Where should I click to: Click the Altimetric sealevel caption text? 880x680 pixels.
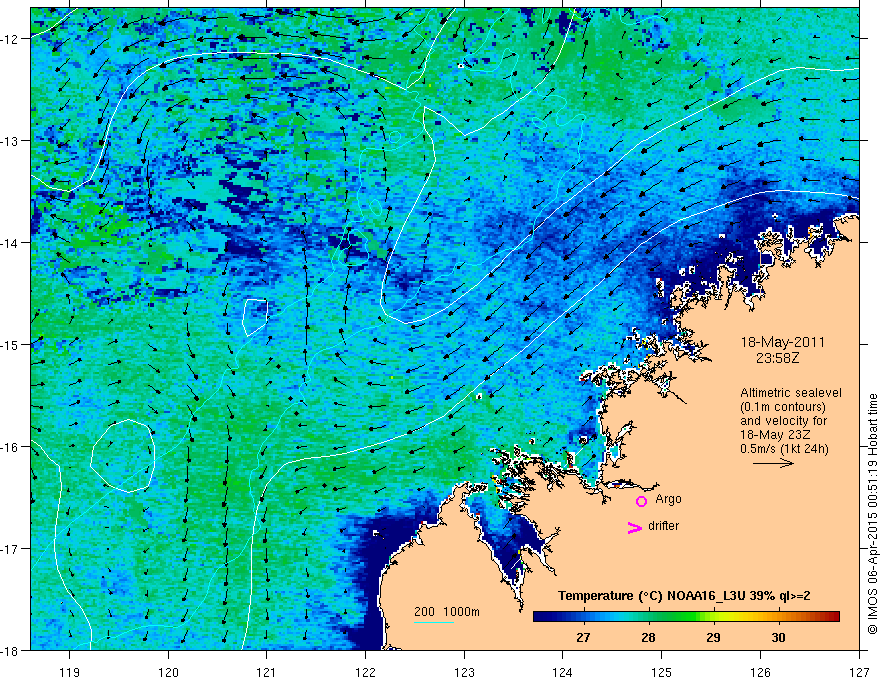click(x=791, y=393)
